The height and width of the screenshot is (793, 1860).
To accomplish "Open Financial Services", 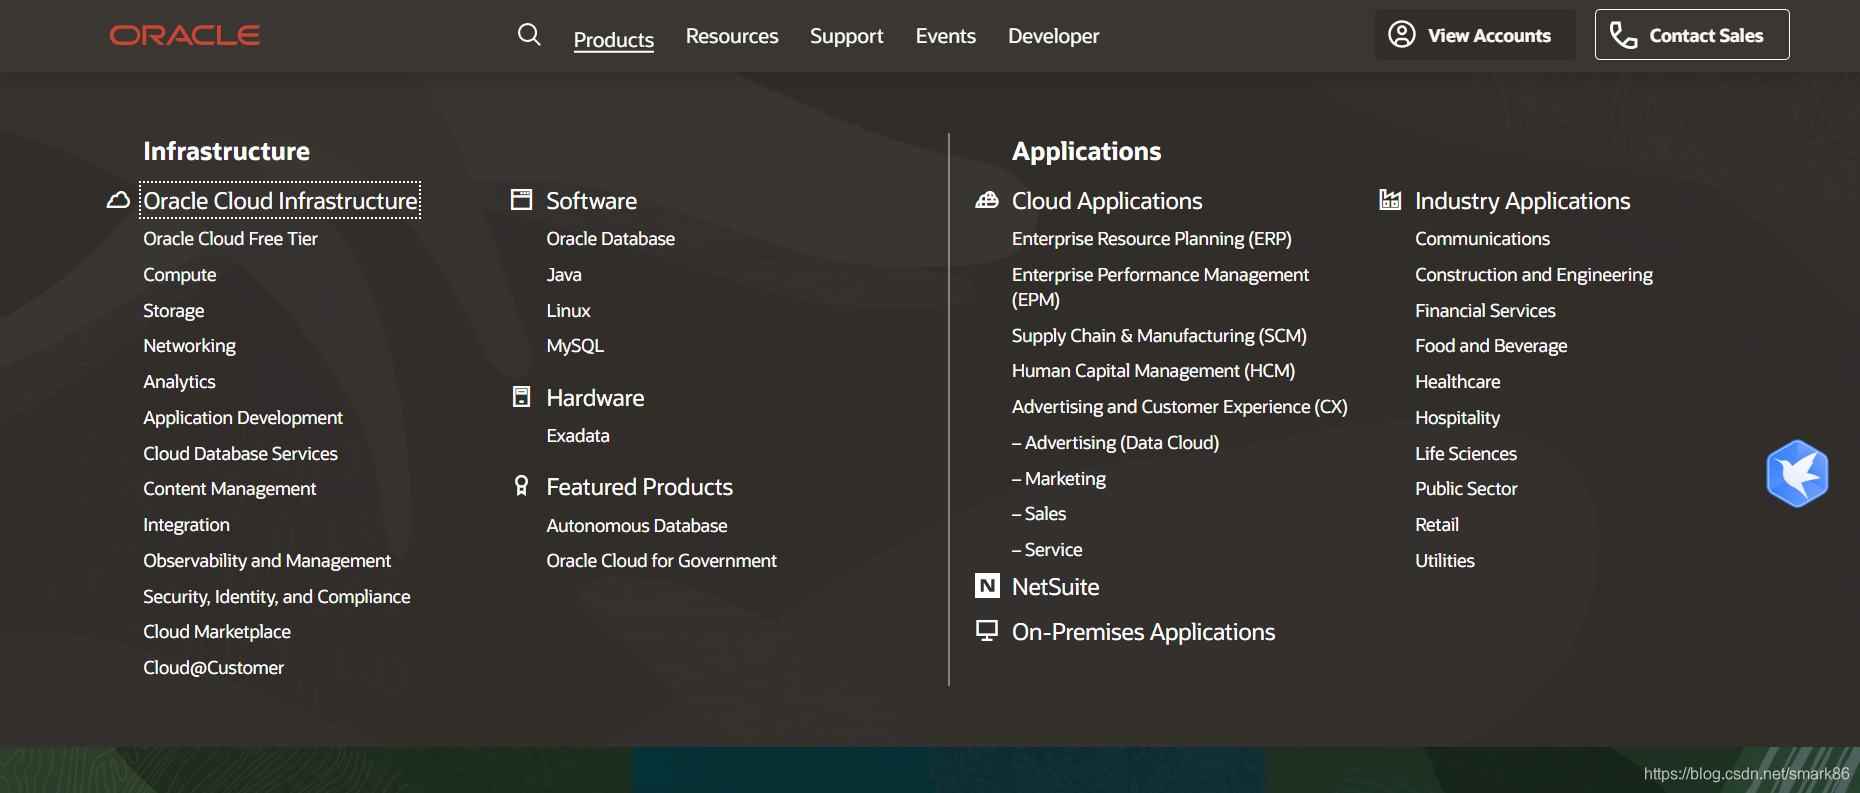I will (1485, 311).
